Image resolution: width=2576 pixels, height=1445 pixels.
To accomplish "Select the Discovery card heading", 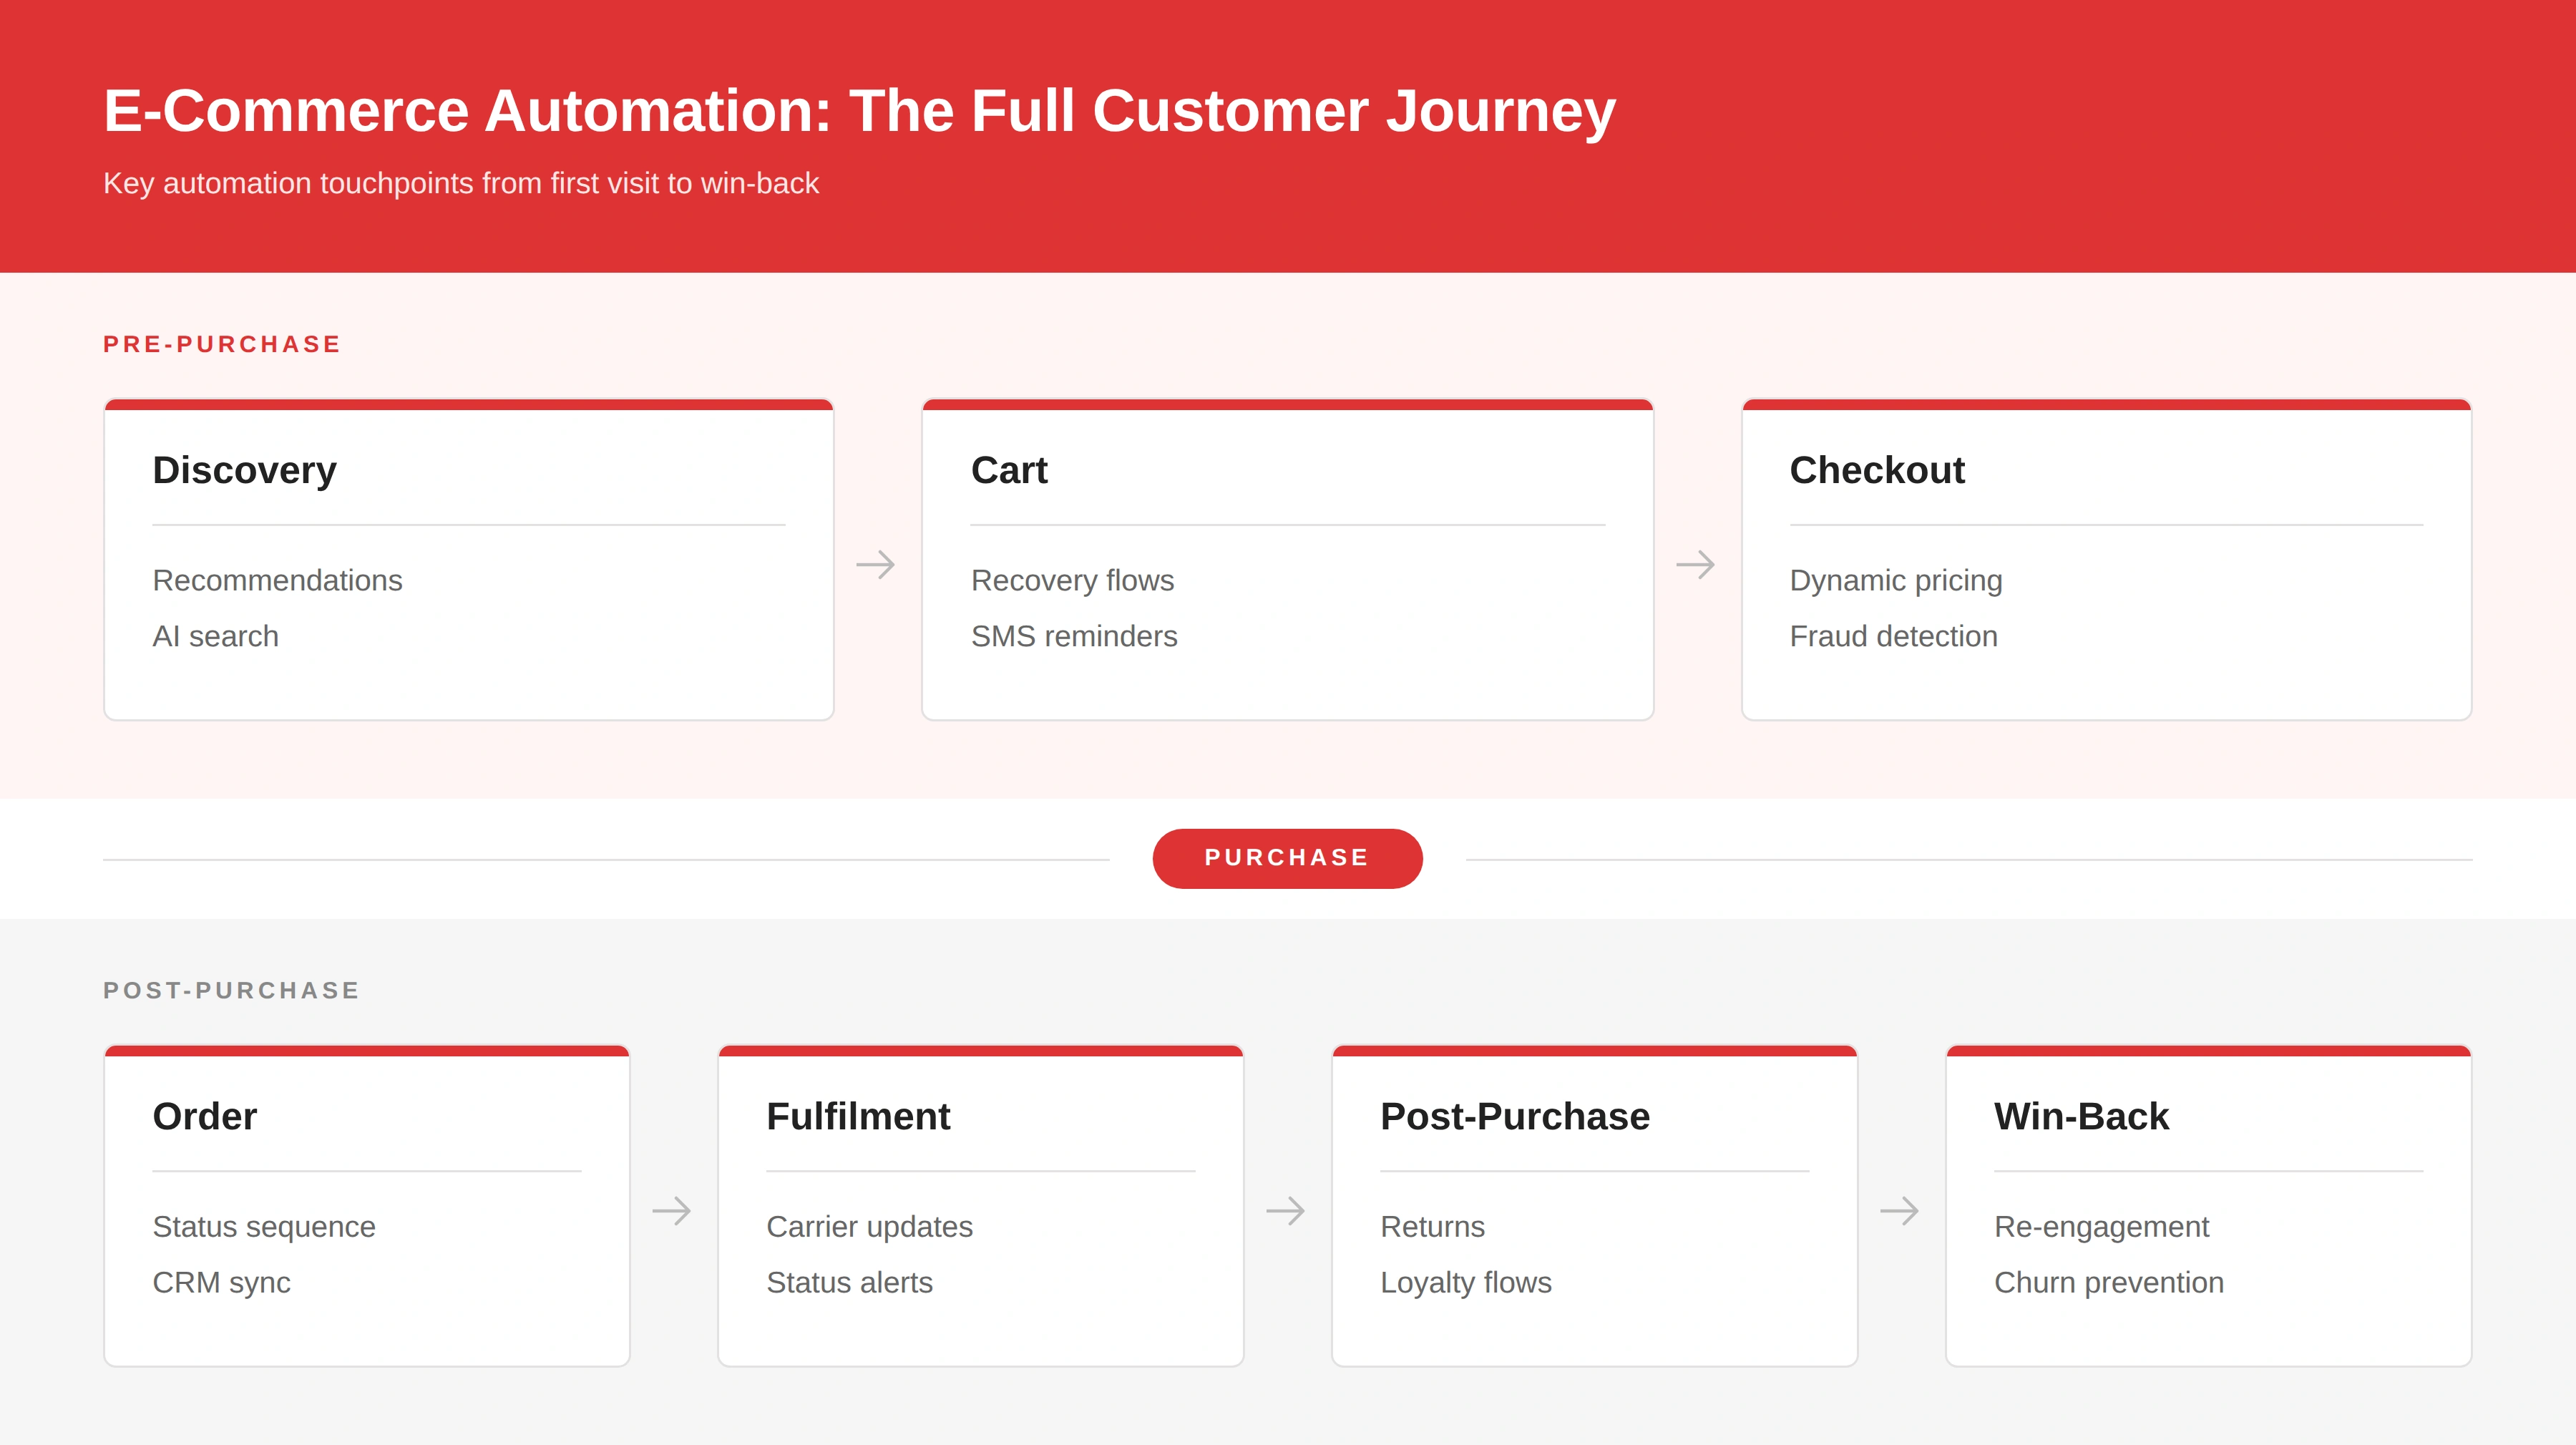I will pos(245,470).
